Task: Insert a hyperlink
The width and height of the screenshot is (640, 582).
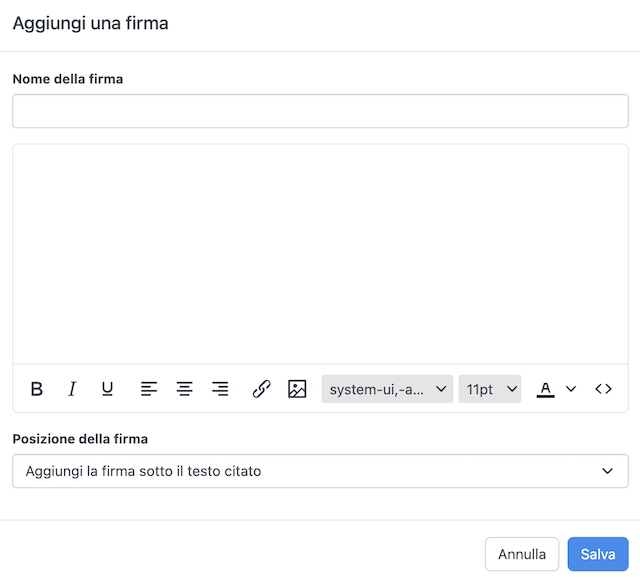Action: tap(262, 389)
